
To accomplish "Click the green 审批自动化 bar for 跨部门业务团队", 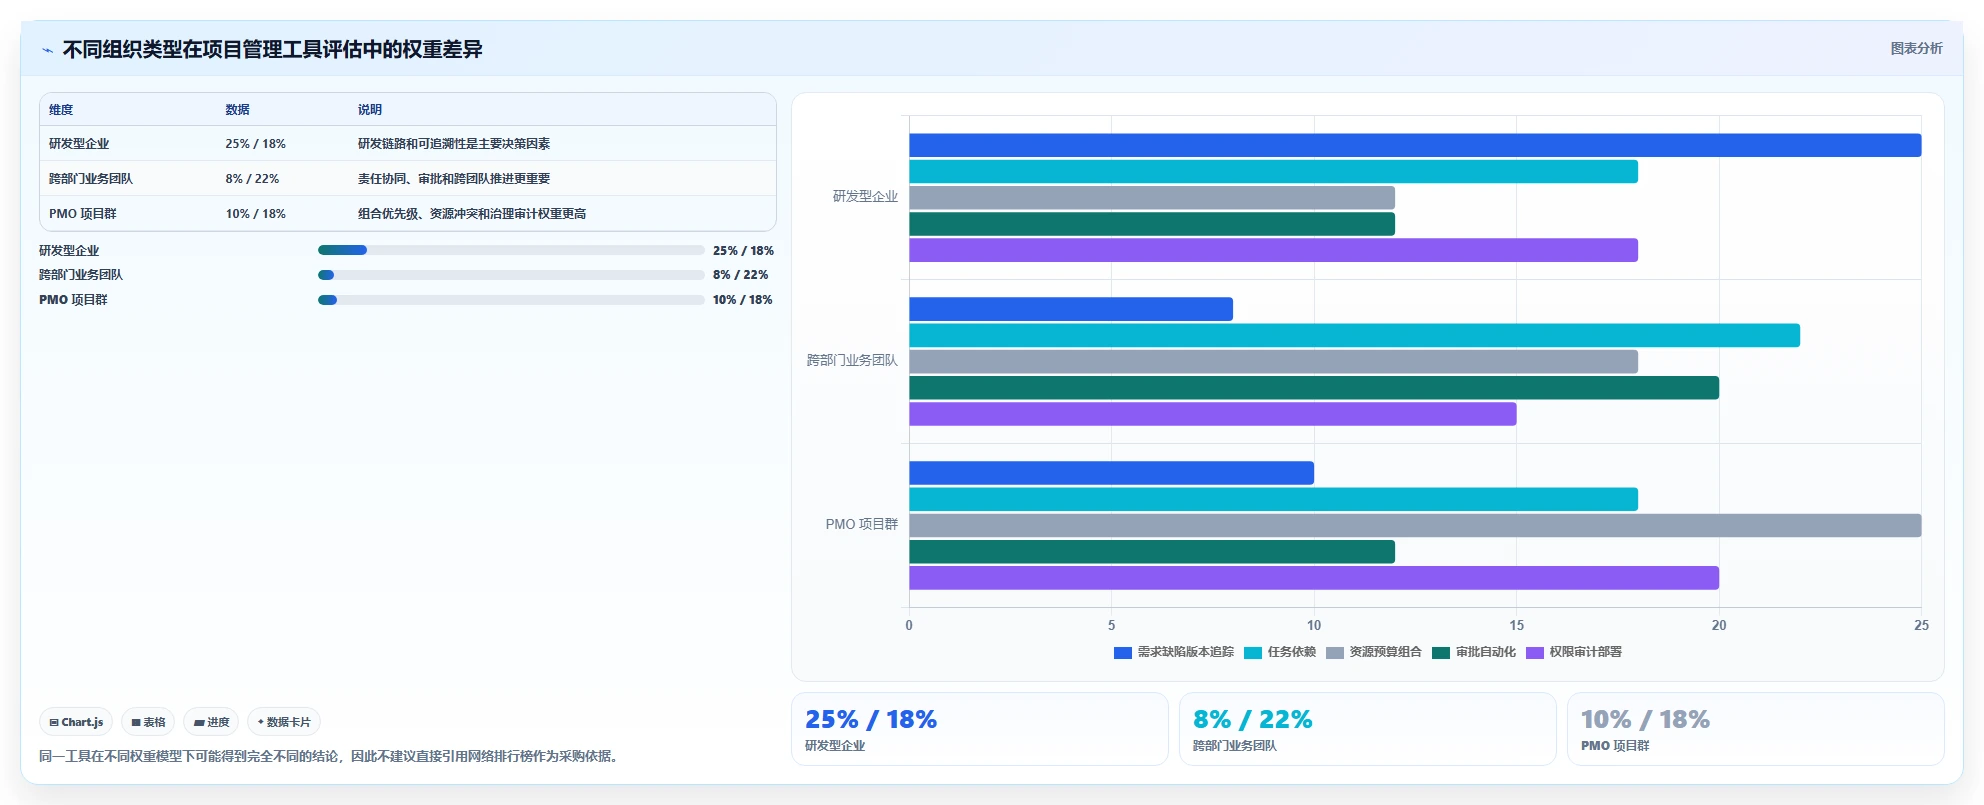I will pyautogui.click(x=1314, y=388).
